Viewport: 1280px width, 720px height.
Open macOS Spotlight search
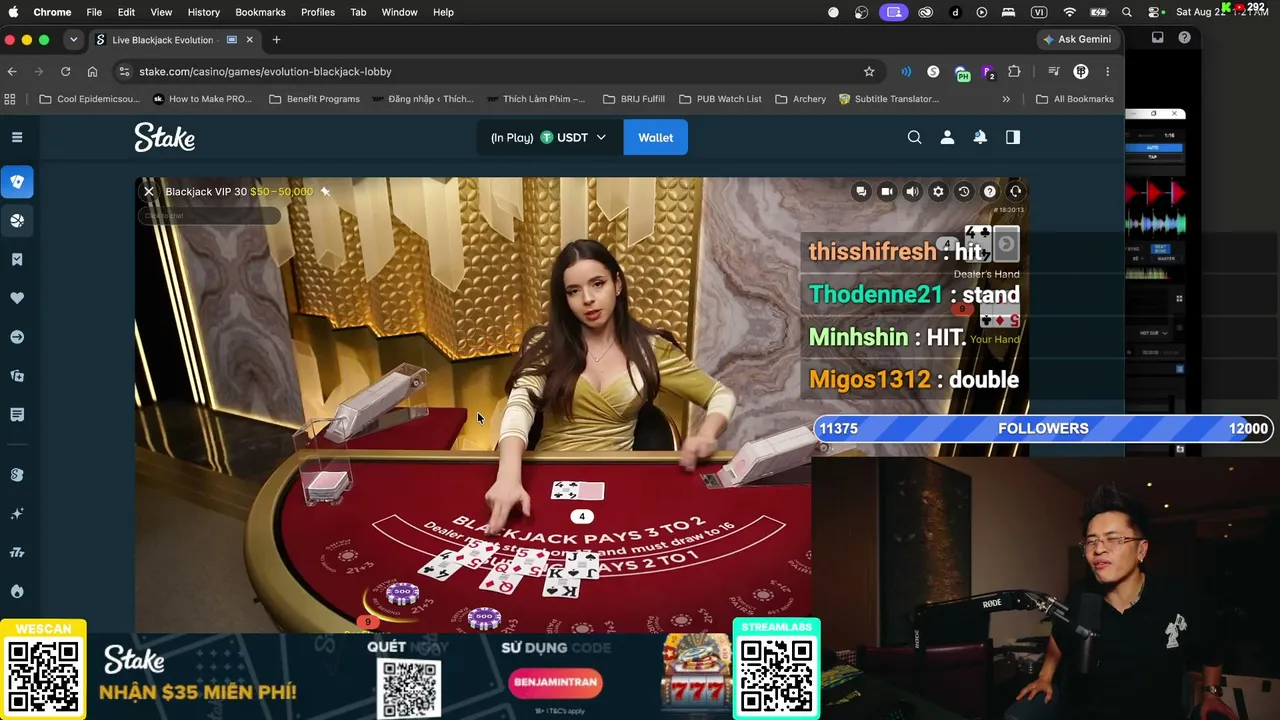(1127, 12)
